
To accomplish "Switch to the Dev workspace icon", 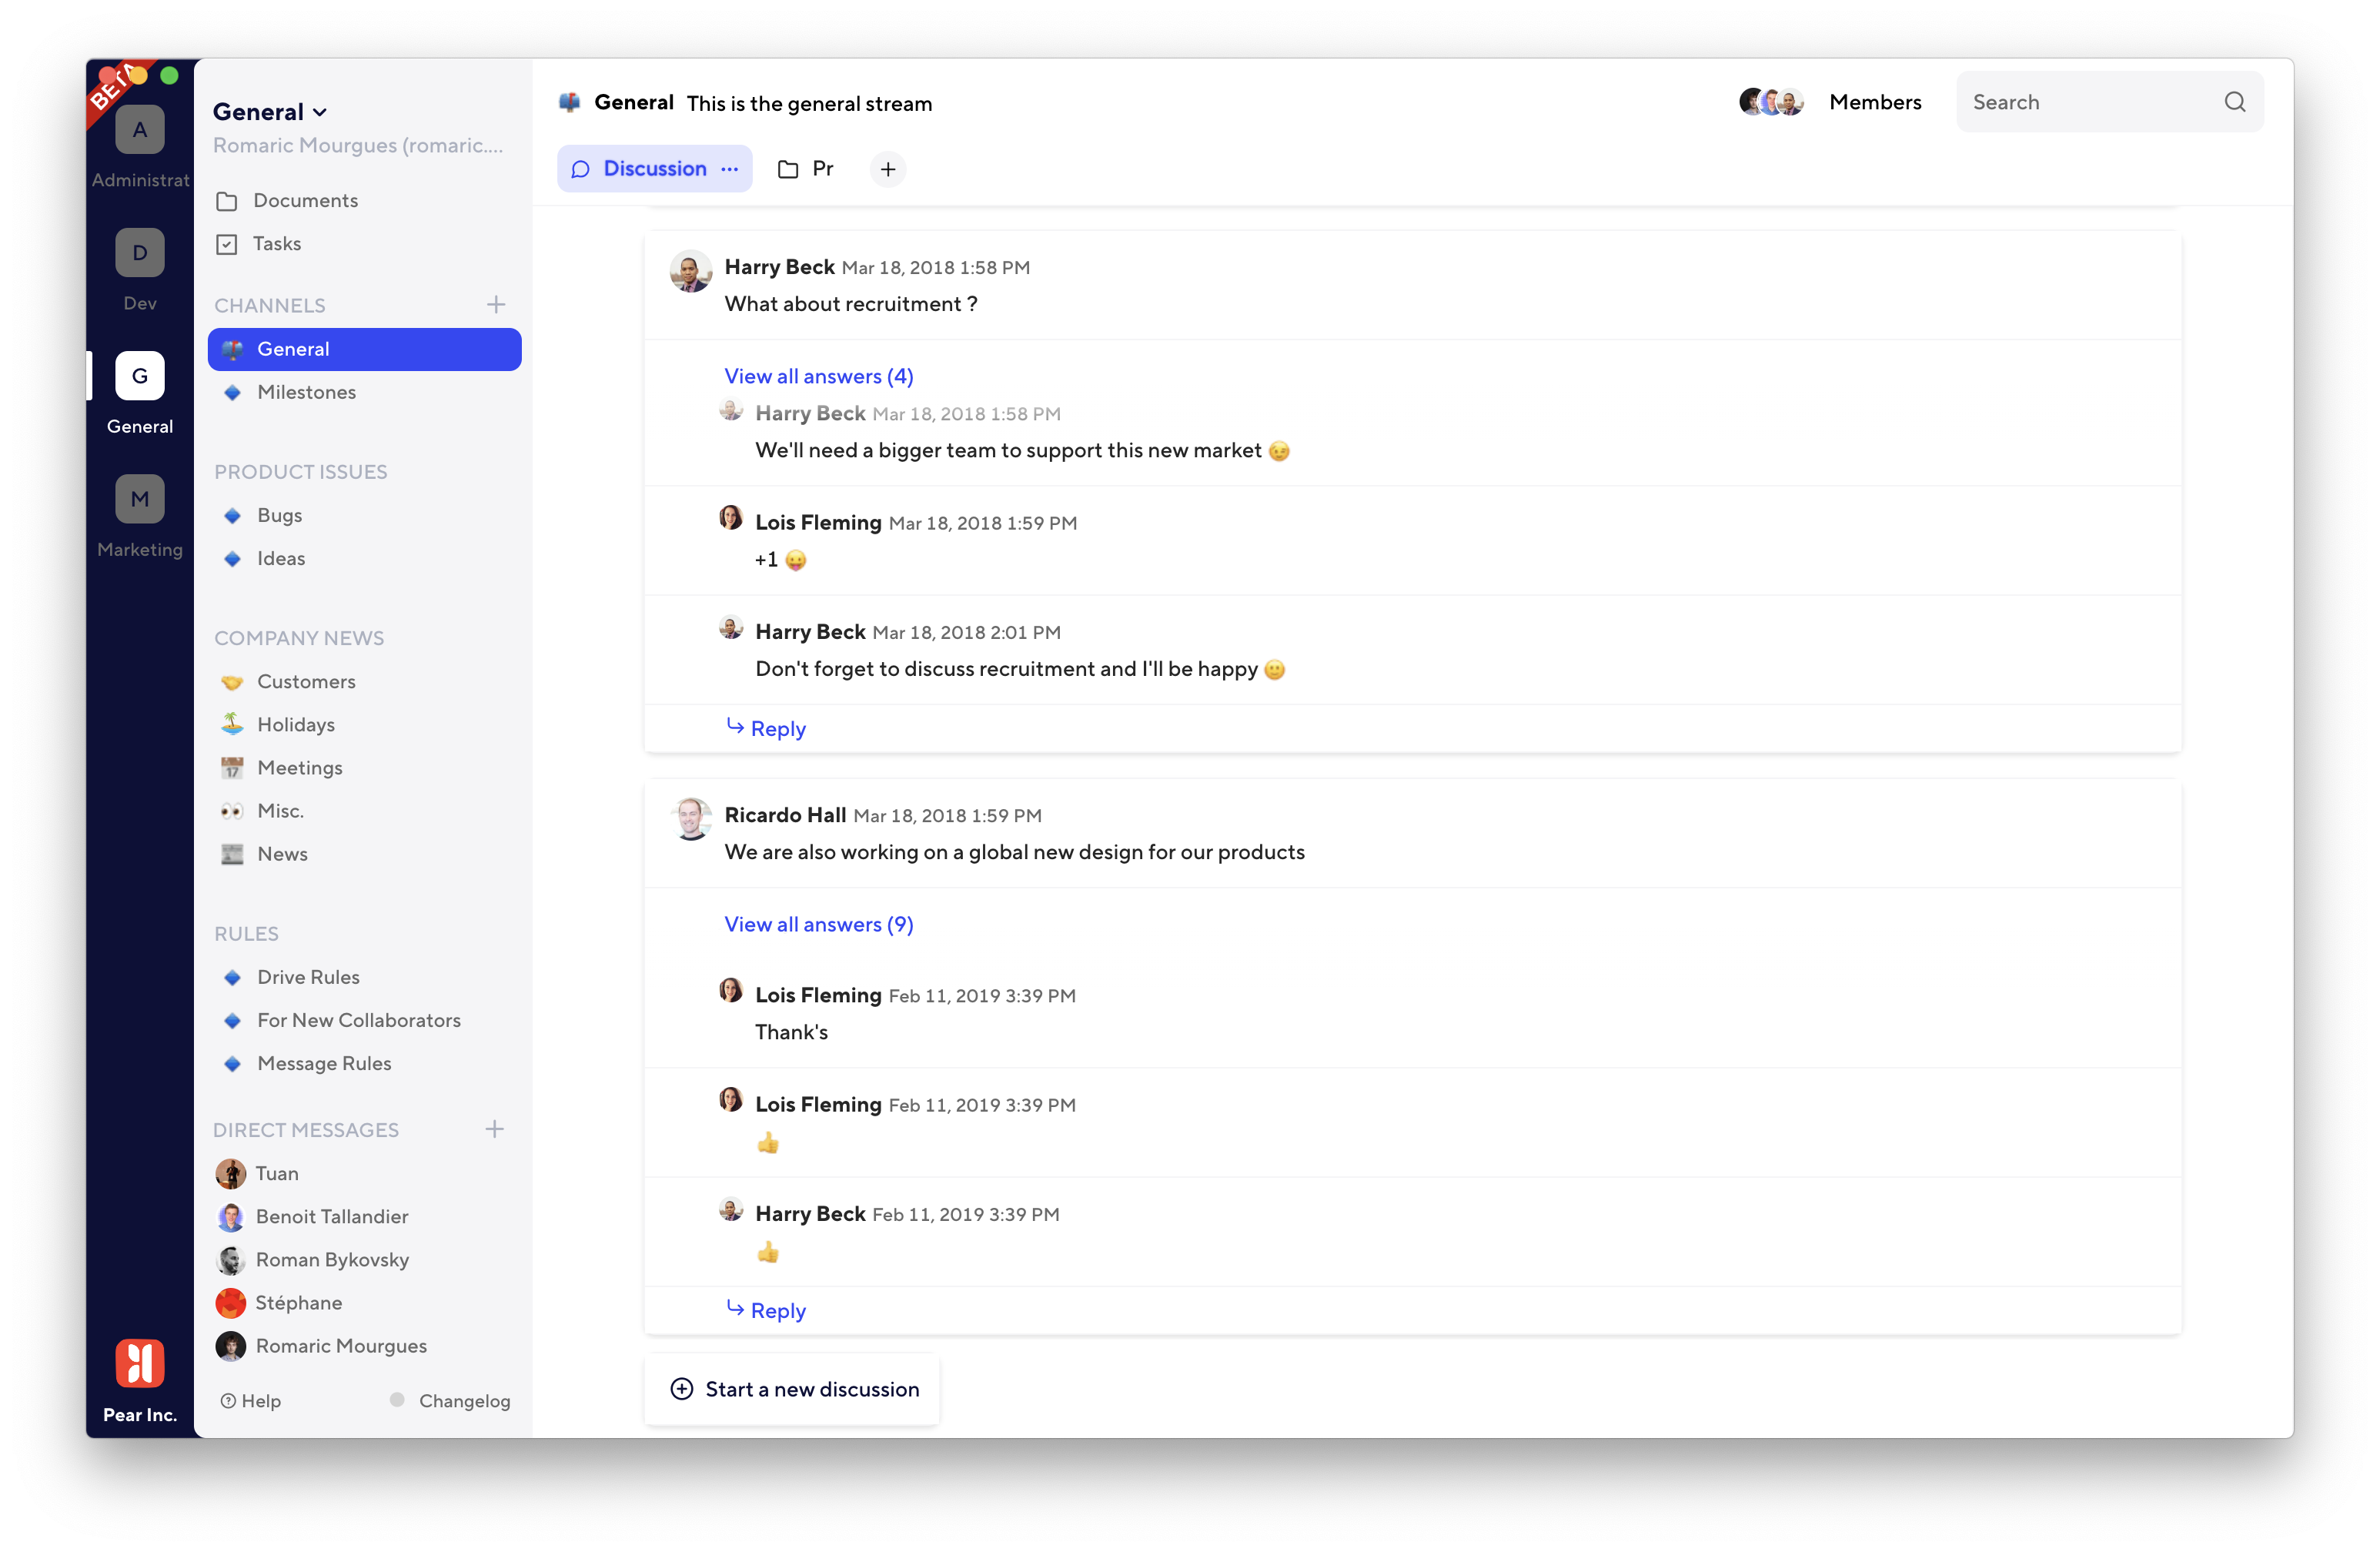I will 139,252.
